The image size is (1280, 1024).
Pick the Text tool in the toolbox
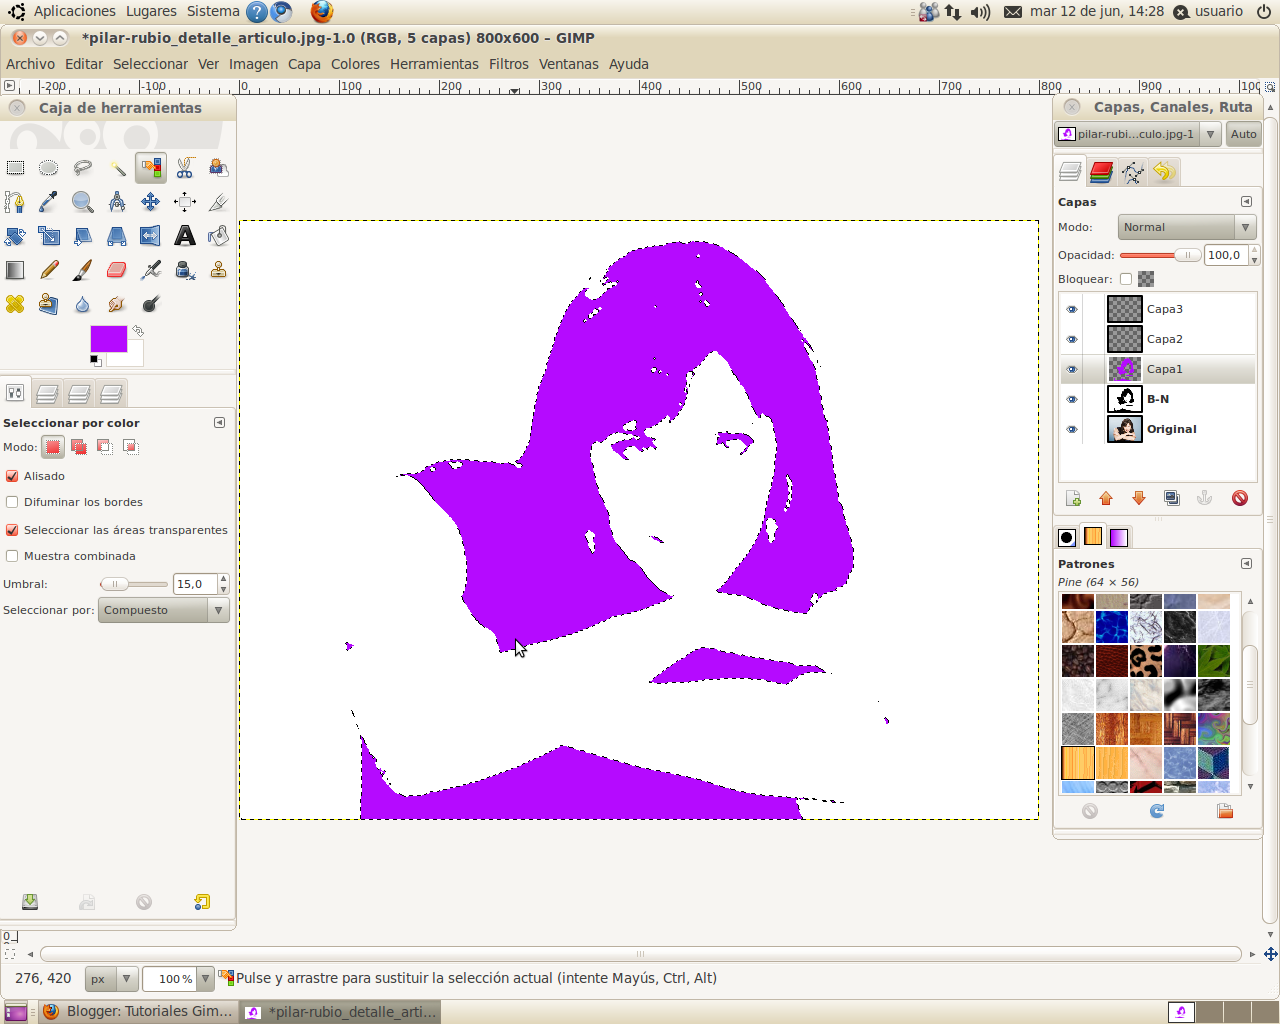[184, 235]
